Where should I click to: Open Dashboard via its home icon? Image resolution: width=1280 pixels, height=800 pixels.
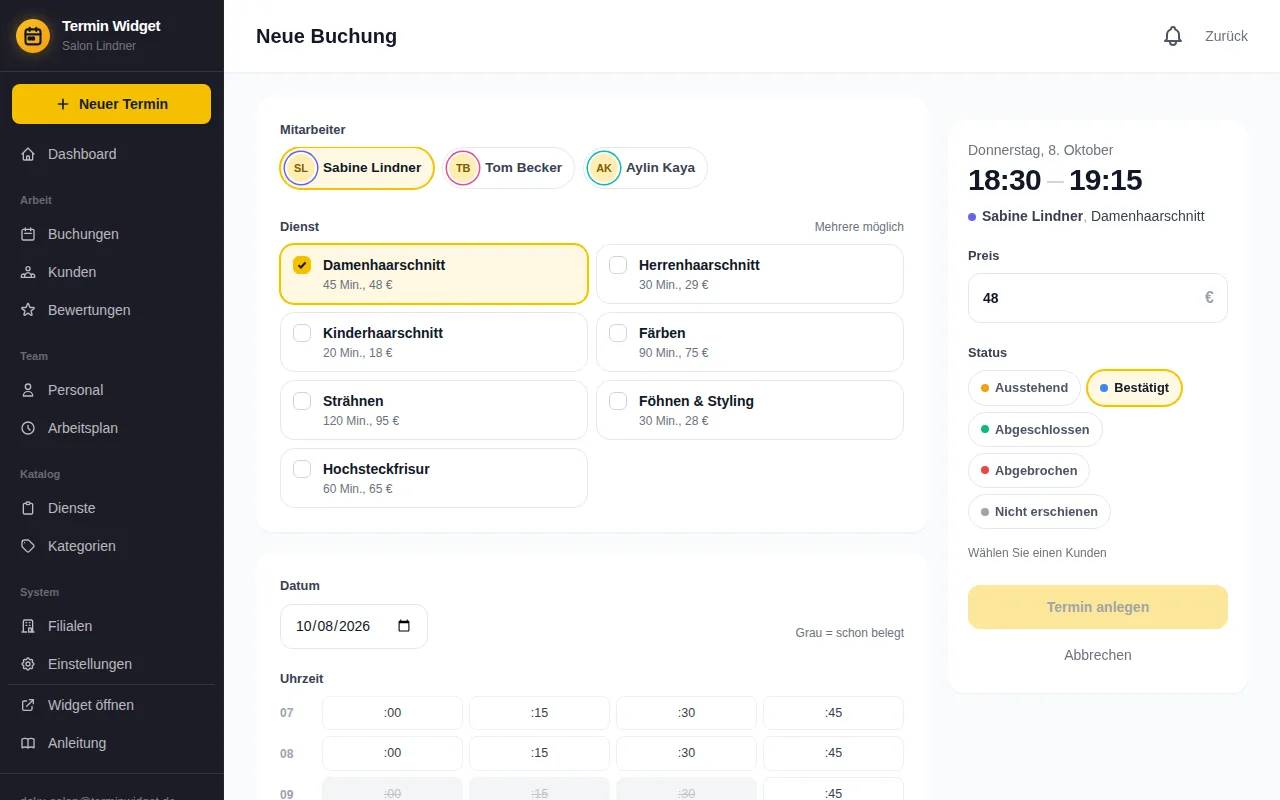(28, 154)
